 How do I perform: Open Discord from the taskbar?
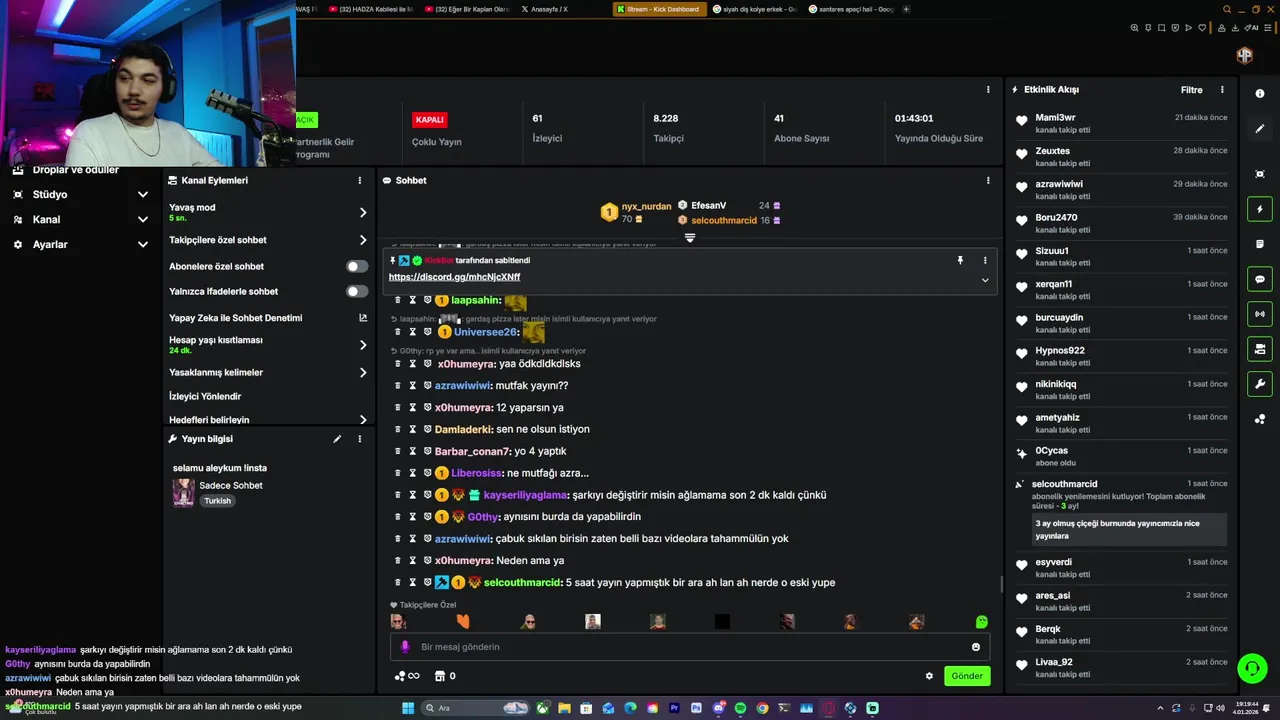(718, 708)
